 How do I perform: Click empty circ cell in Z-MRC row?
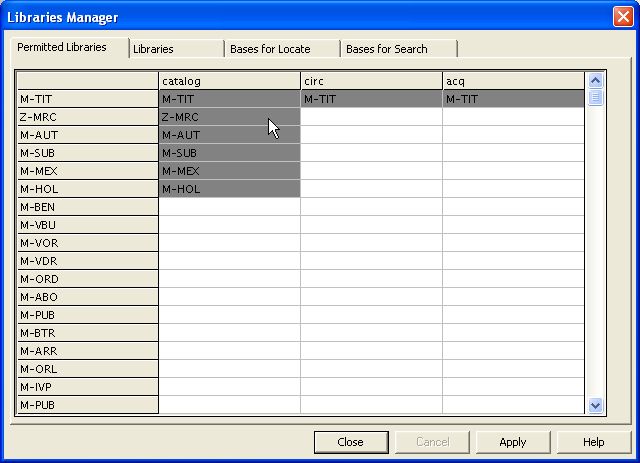[371, 117]
